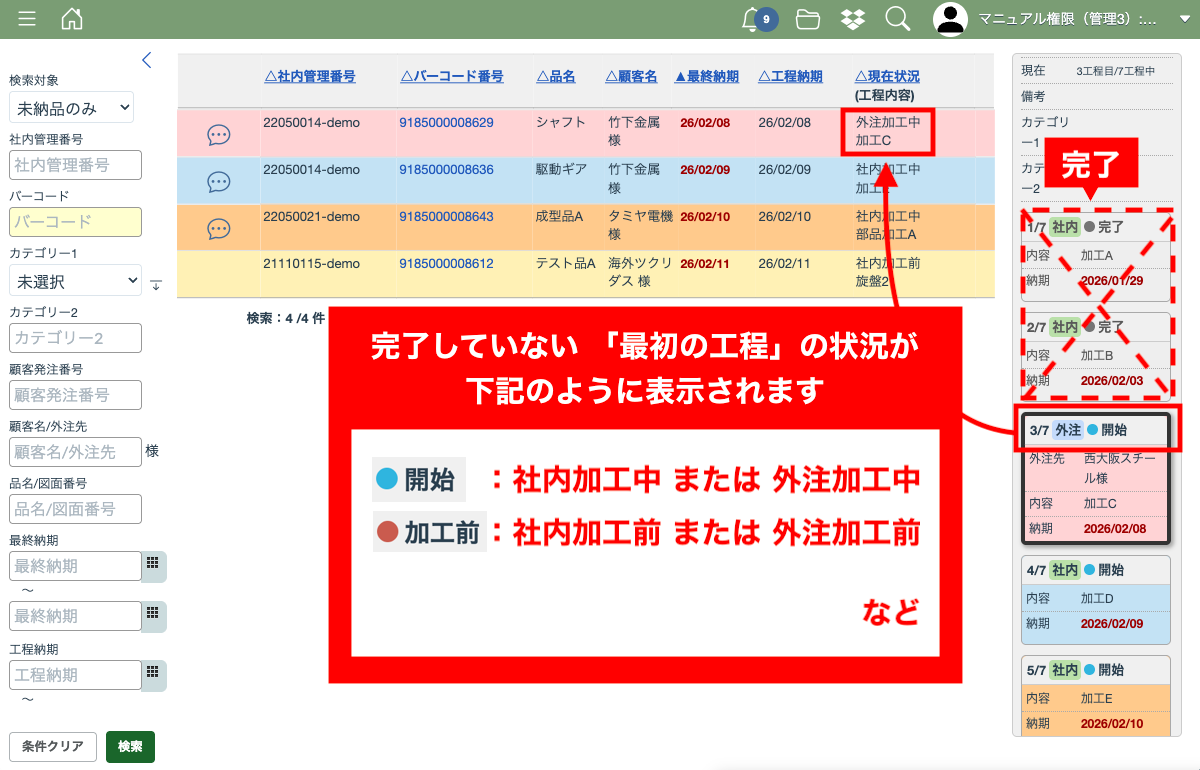Viewport: 1200px width, 770px height.
Task: Sort by 社内管理番号 column header
Action: coord(310,77)
